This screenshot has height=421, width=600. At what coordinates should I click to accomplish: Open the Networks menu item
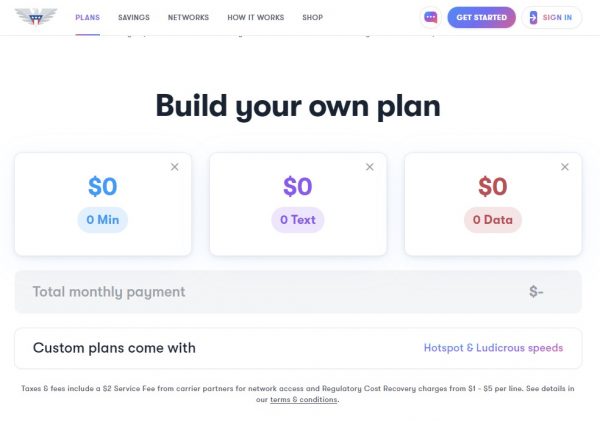pyautogui.click(x=188, y=17)
